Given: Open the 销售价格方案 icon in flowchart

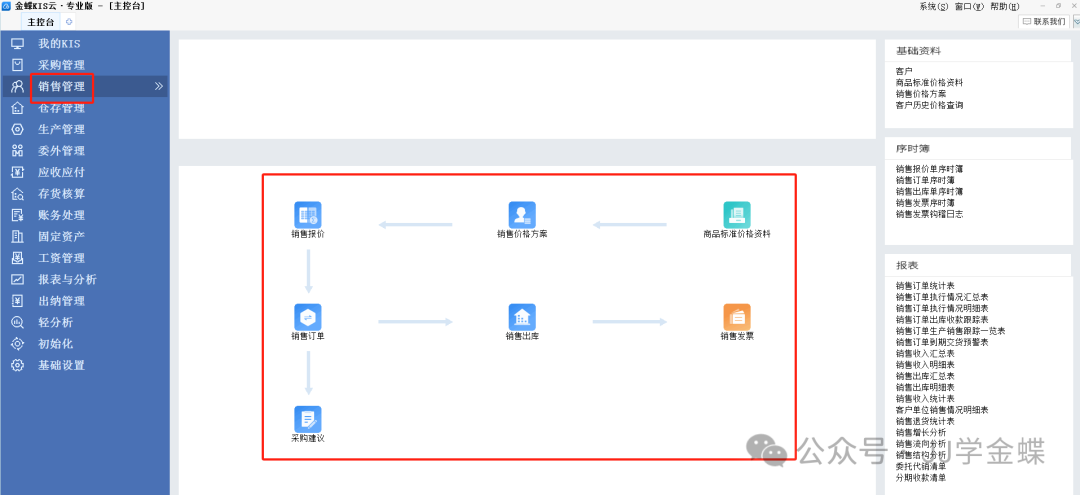Looking at the screenshot, I should [522, 215].
